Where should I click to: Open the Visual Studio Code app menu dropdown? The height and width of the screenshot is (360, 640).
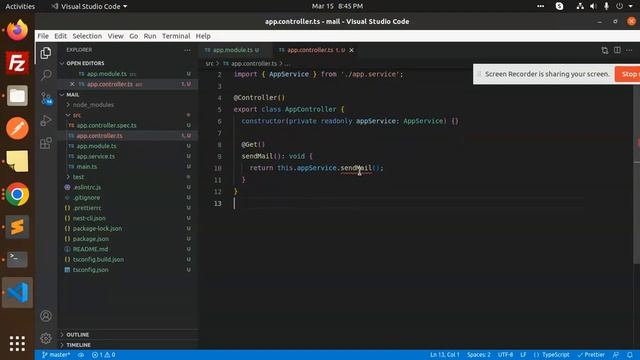pos(89,6)
